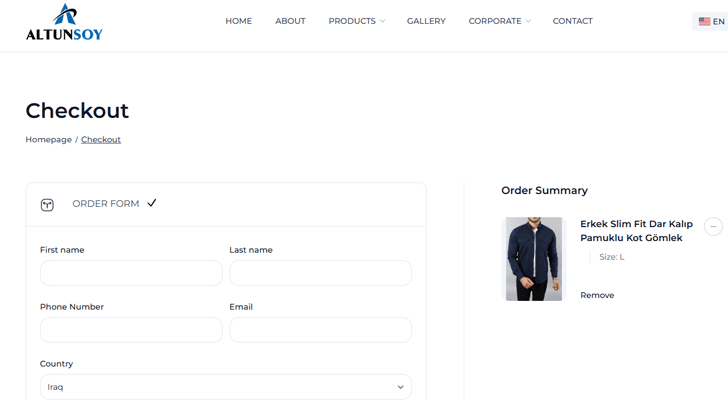Open the HOME menu item
The image size is (728, 400).
(239, 21)
